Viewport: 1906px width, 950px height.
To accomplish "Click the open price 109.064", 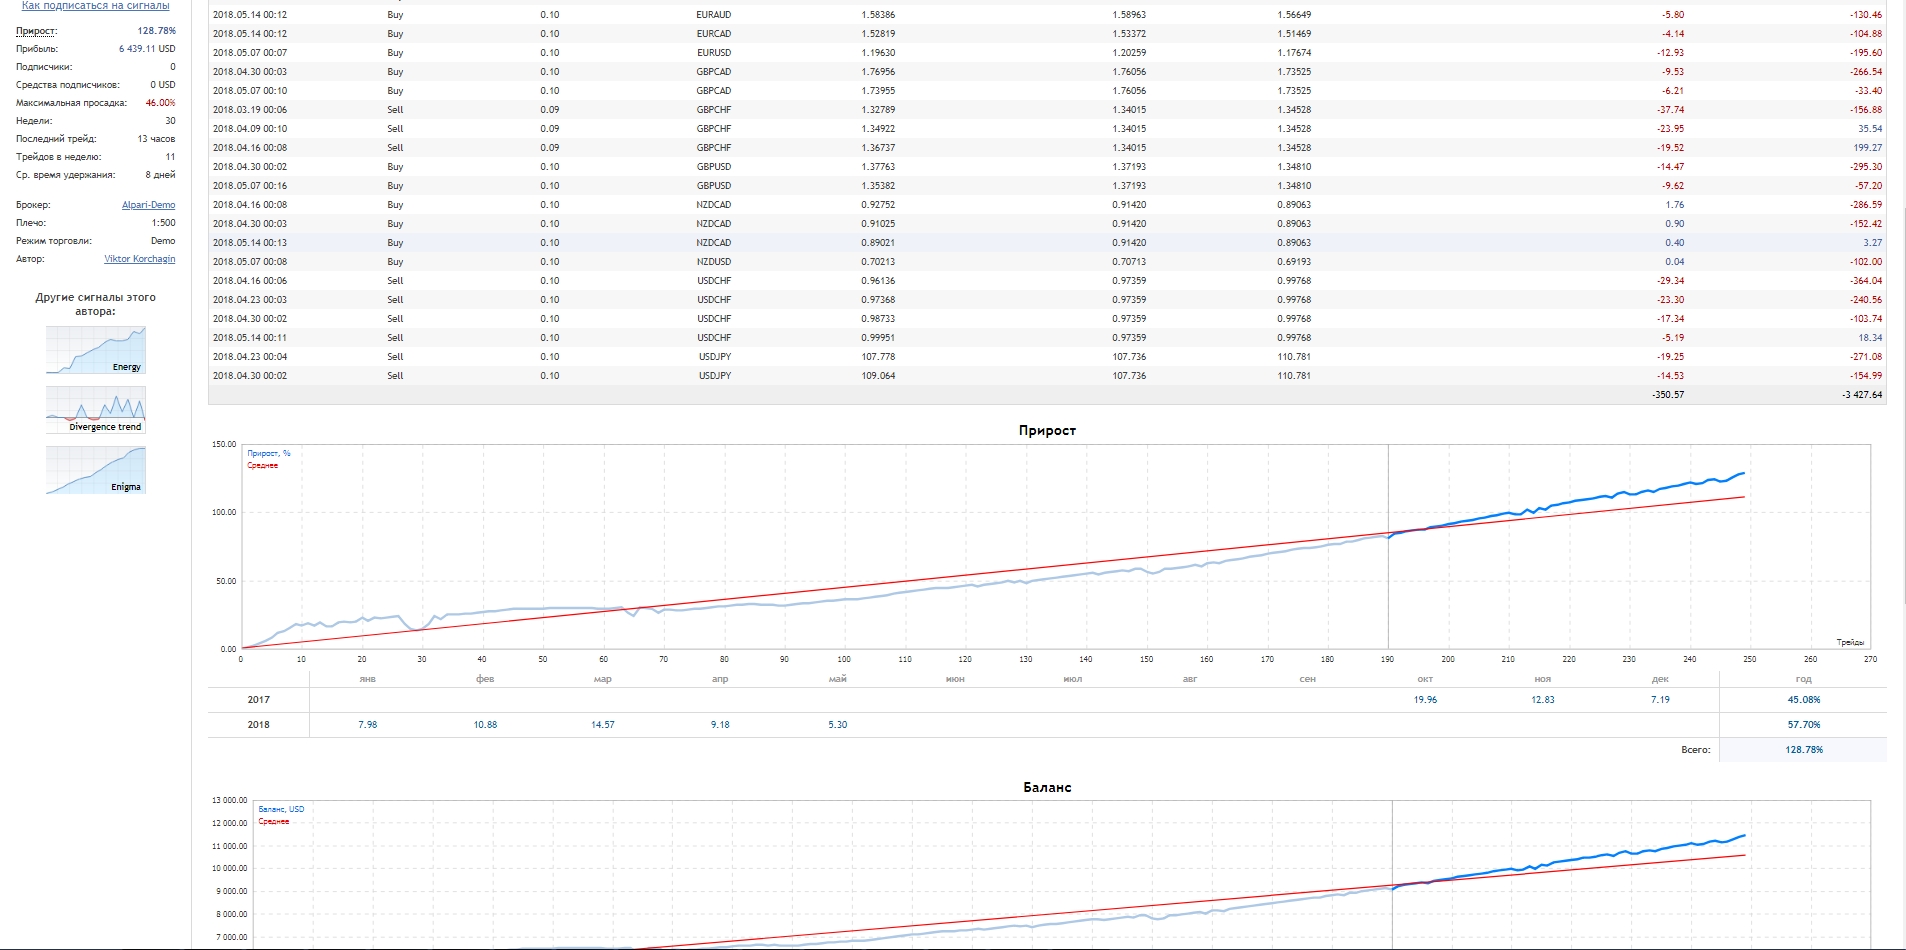I will (878, 376).
